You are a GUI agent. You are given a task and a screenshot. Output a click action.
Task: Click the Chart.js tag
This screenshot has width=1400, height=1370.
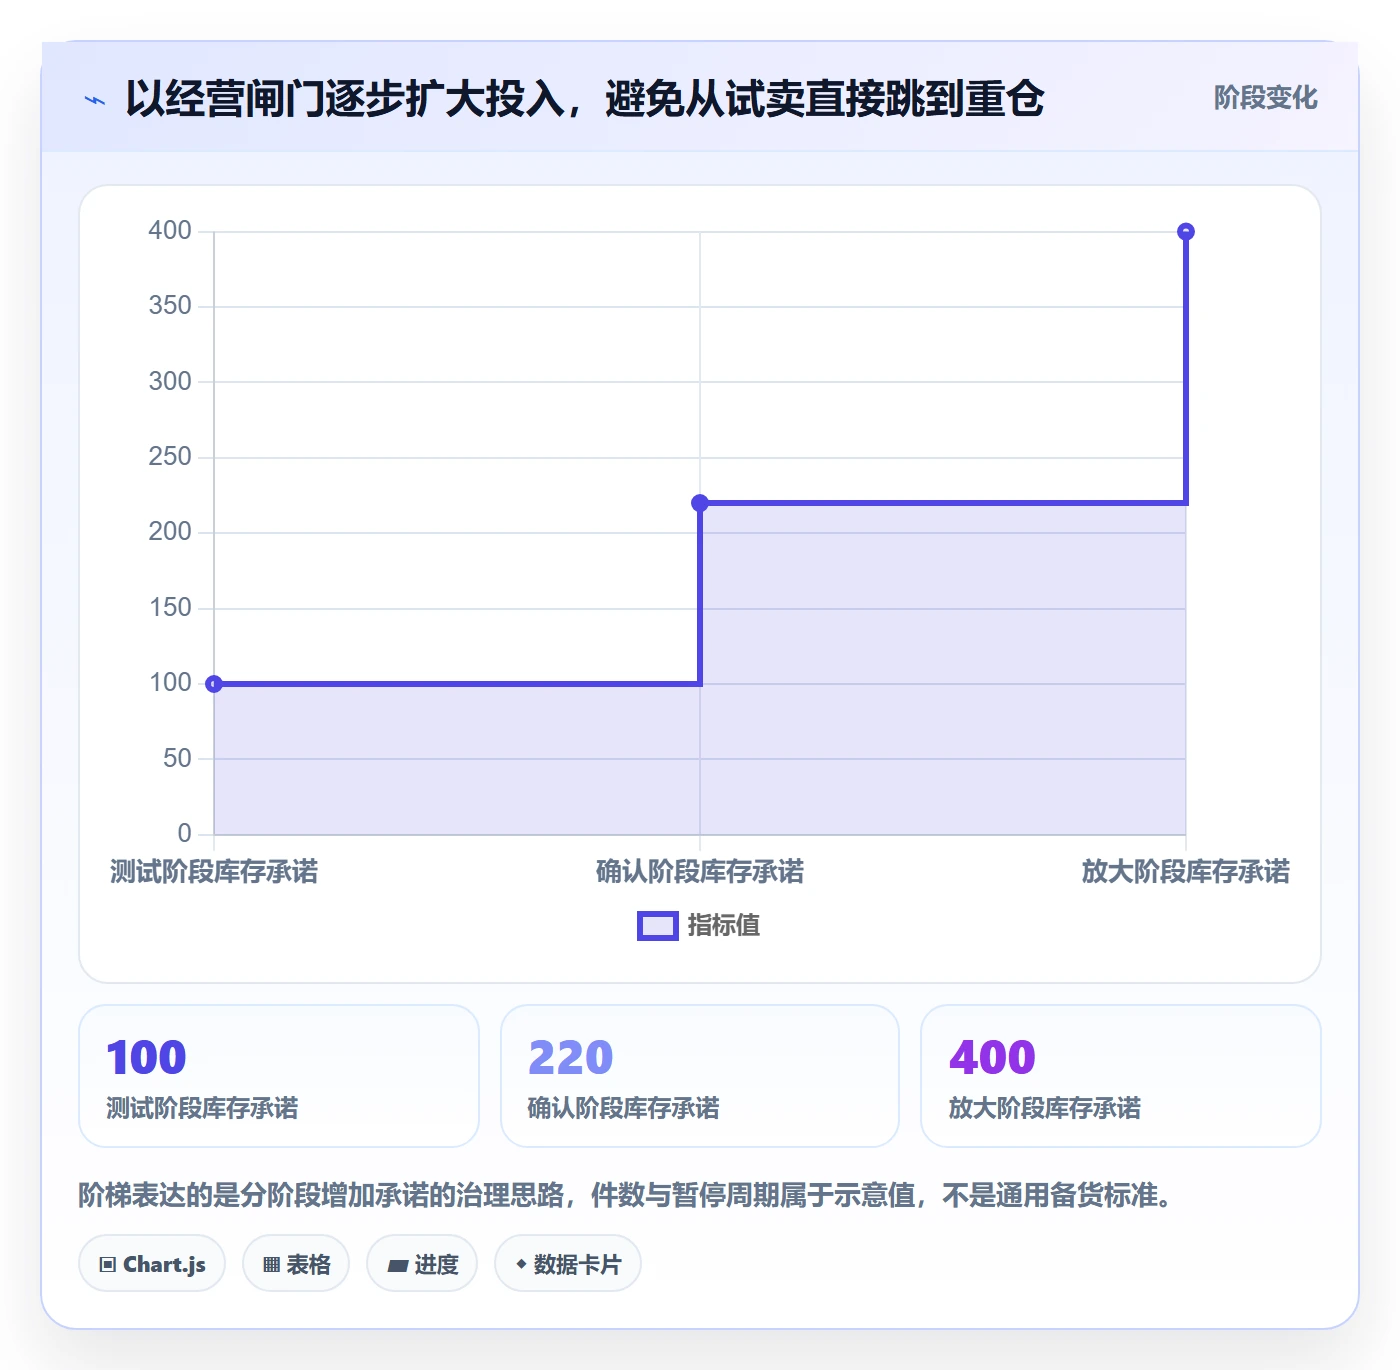pyautogui.click(x=152, y=1264)
